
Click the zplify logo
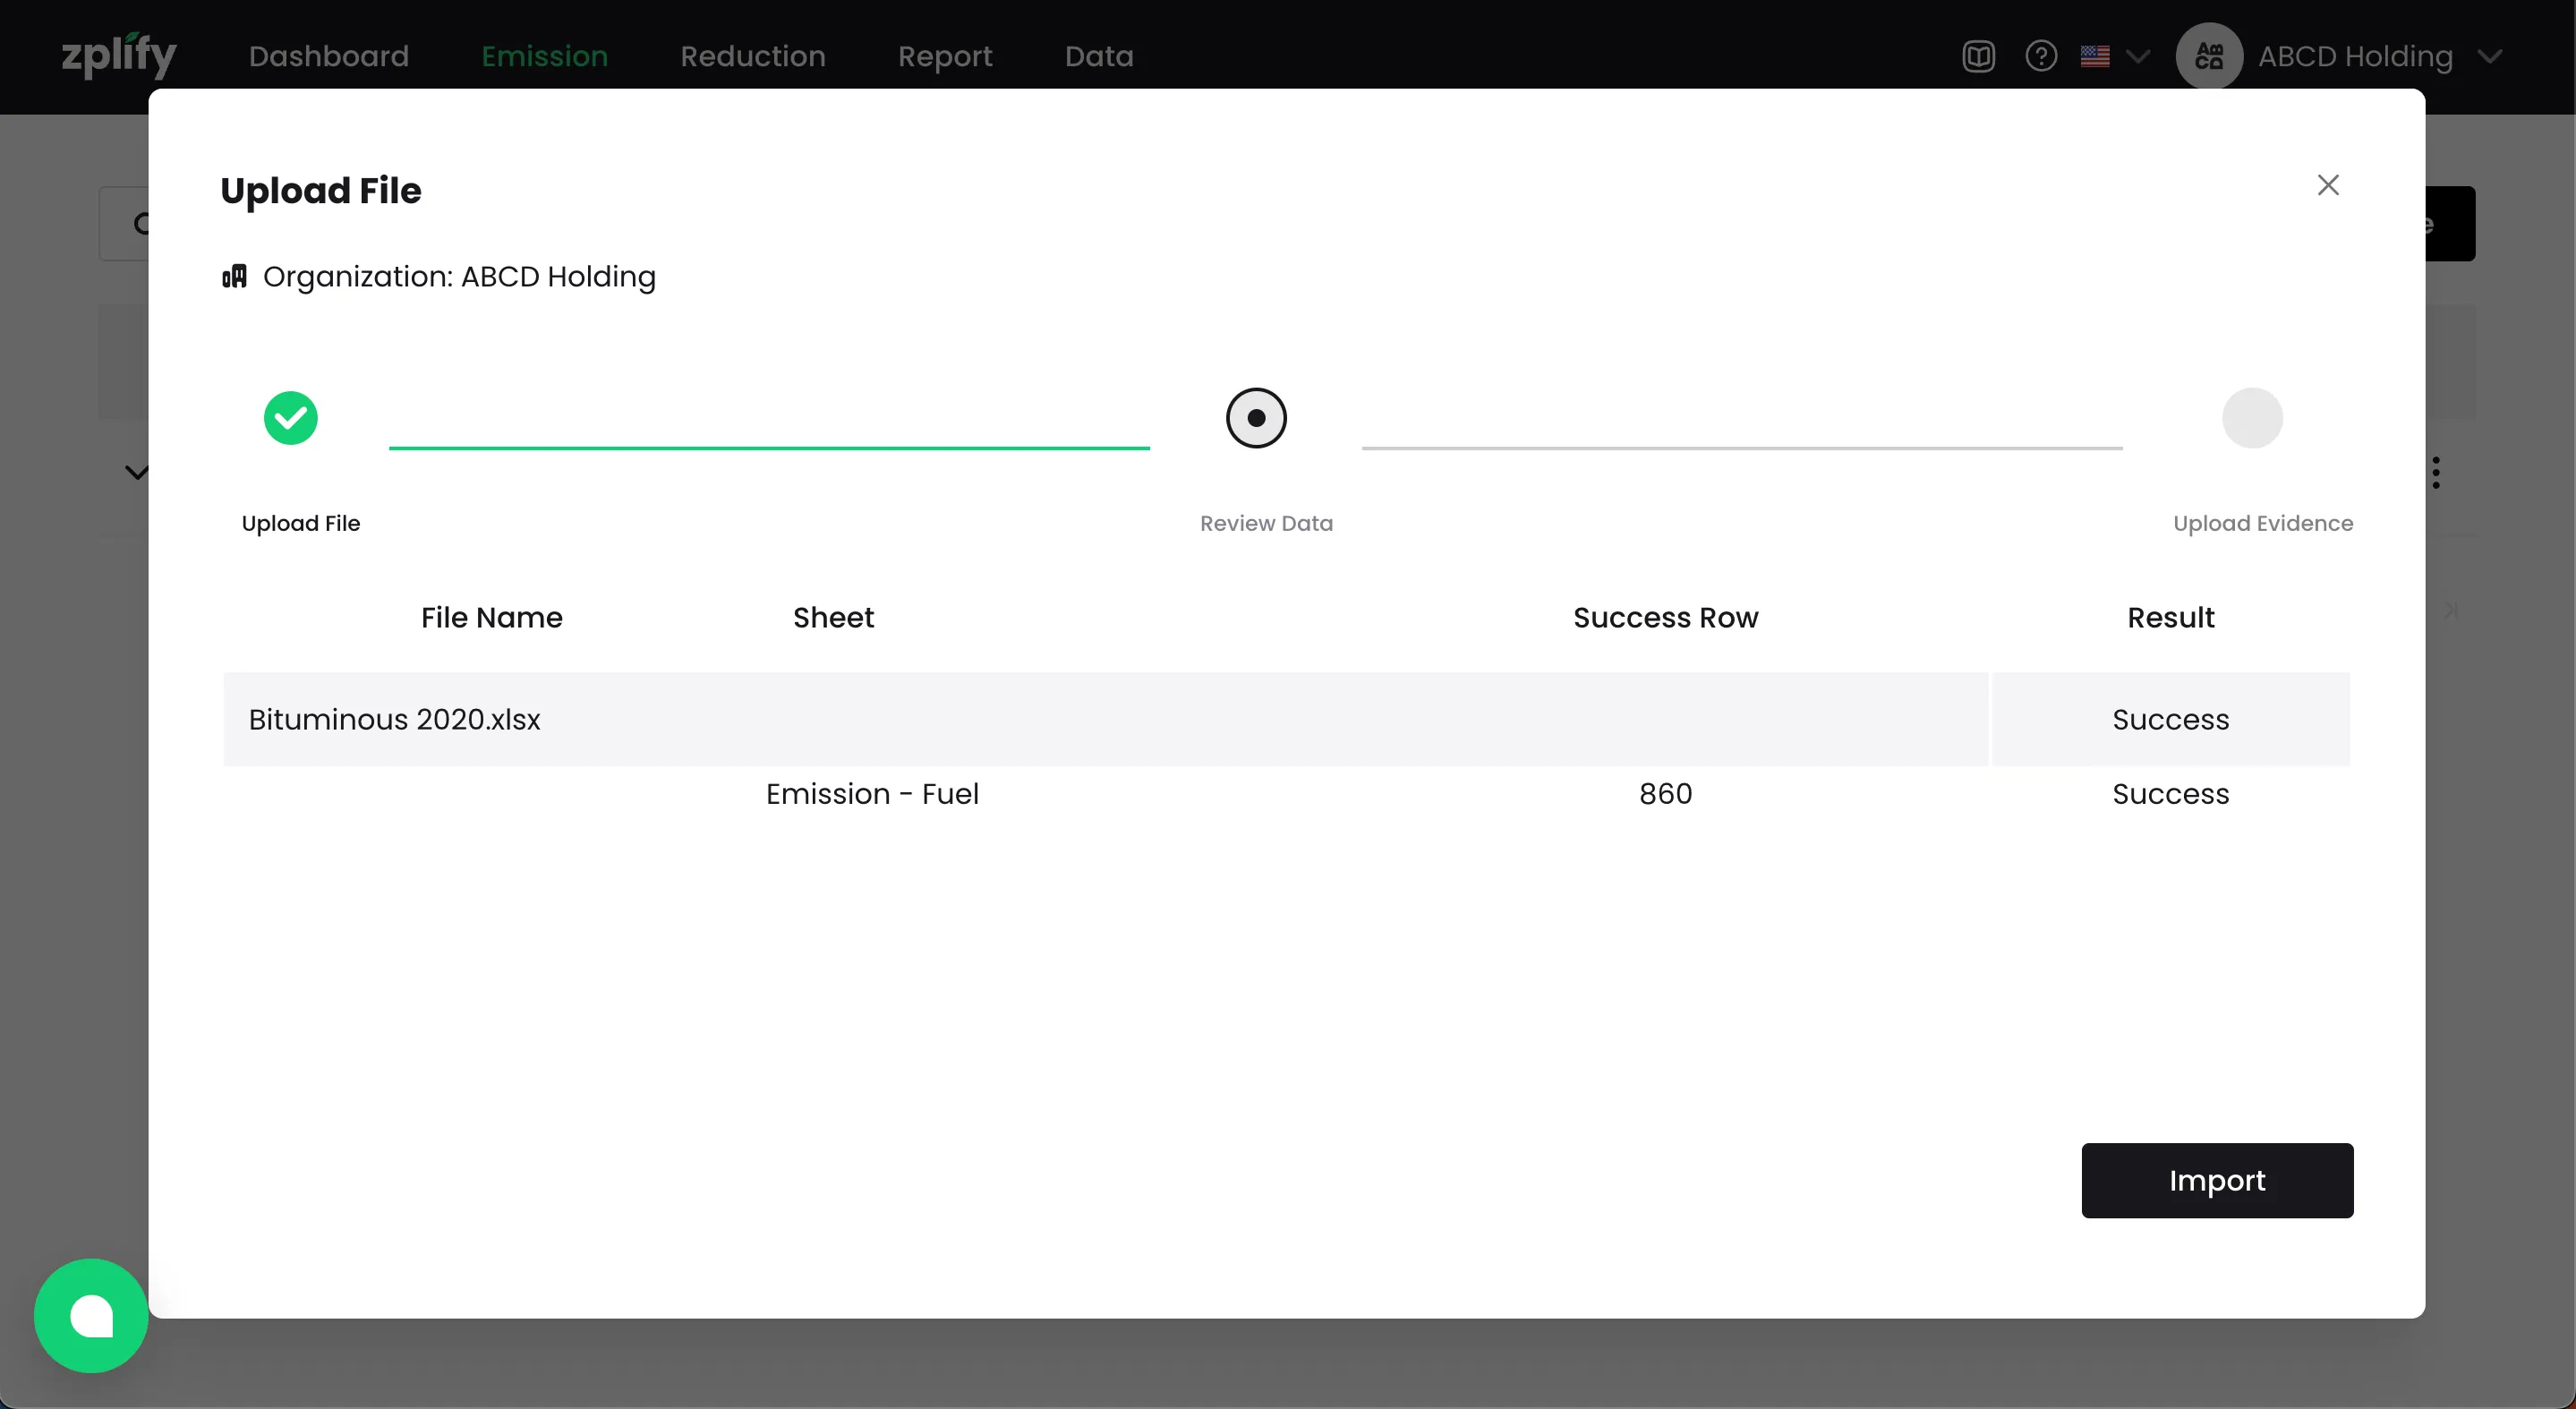point(119,55)
